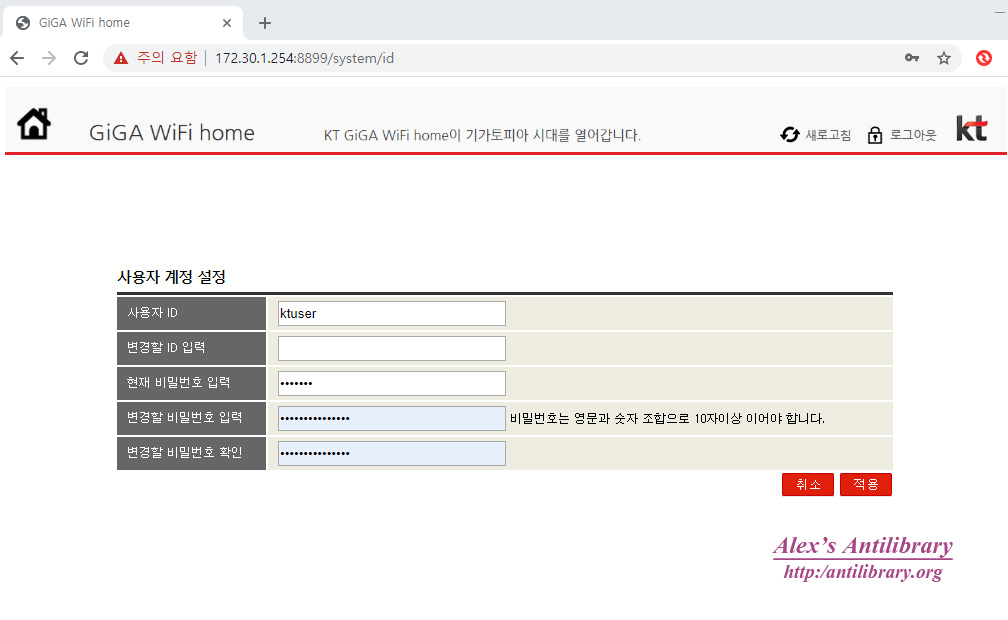This screenshot has width=1008, height=620.
Task: Click the address bar URL 172.30.1.254:8899/system/id
Action: click(304, 59)
